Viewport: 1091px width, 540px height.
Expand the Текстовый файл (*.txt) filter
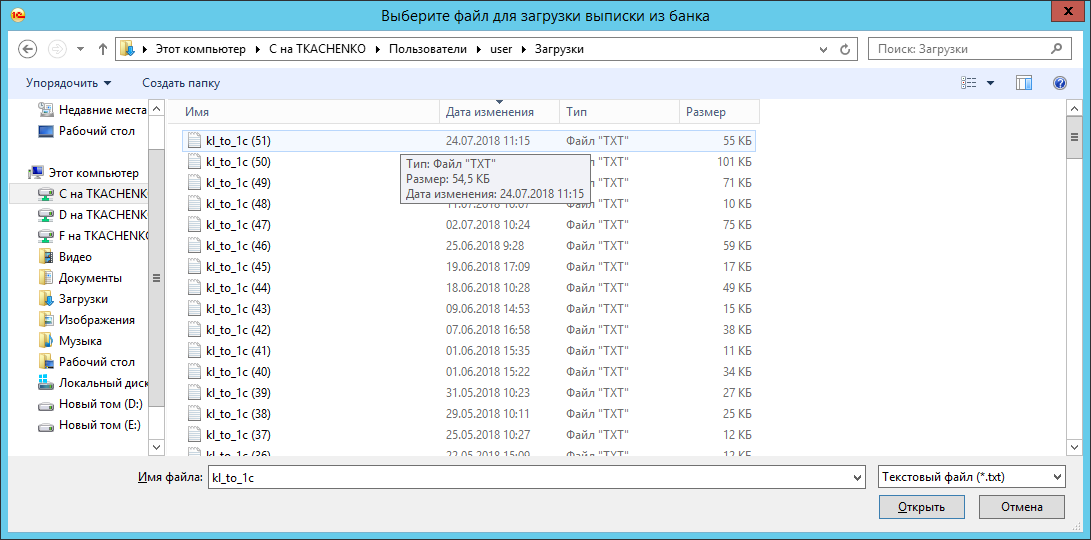pyautogui.click(x=1057, y=478)
